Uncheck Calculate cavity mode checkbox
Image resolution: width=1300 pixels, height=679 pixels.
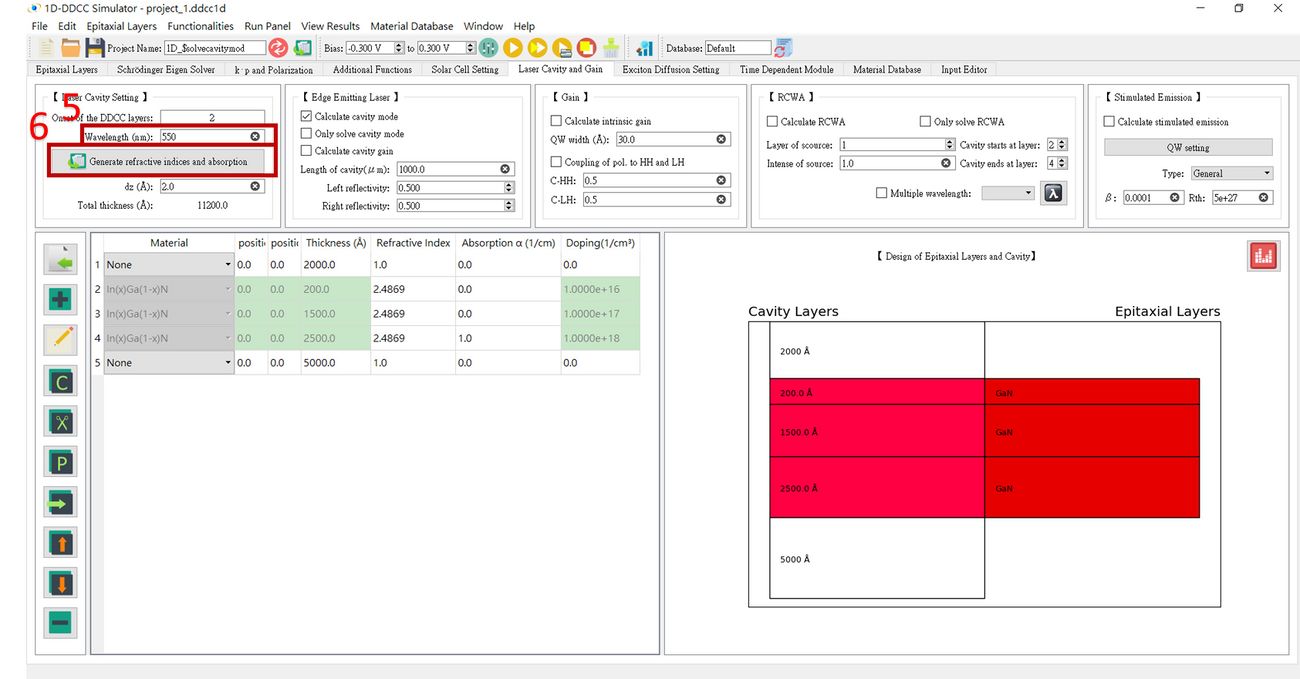point(307,117)
